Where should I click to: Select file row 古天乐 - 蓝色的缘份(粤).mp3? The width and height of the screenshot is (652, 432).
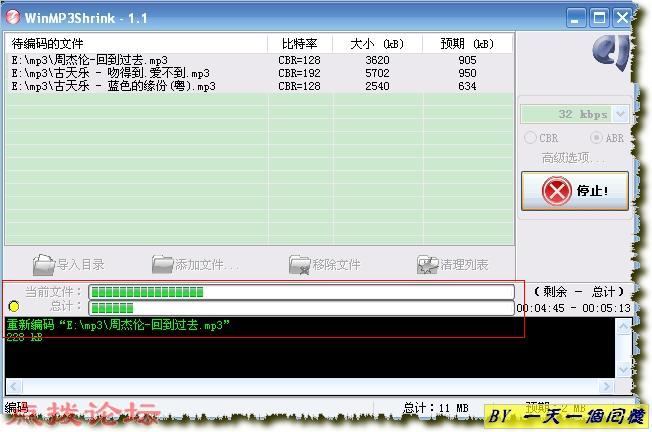click(259, 86)
